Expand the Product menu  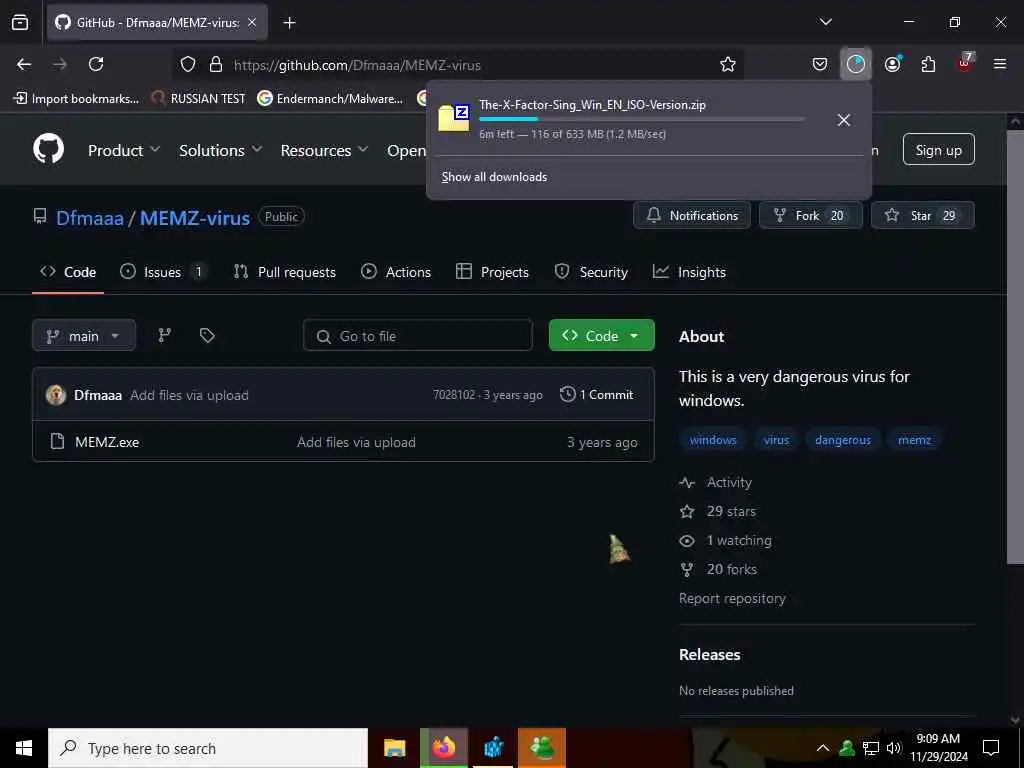(x=124, y=150)
